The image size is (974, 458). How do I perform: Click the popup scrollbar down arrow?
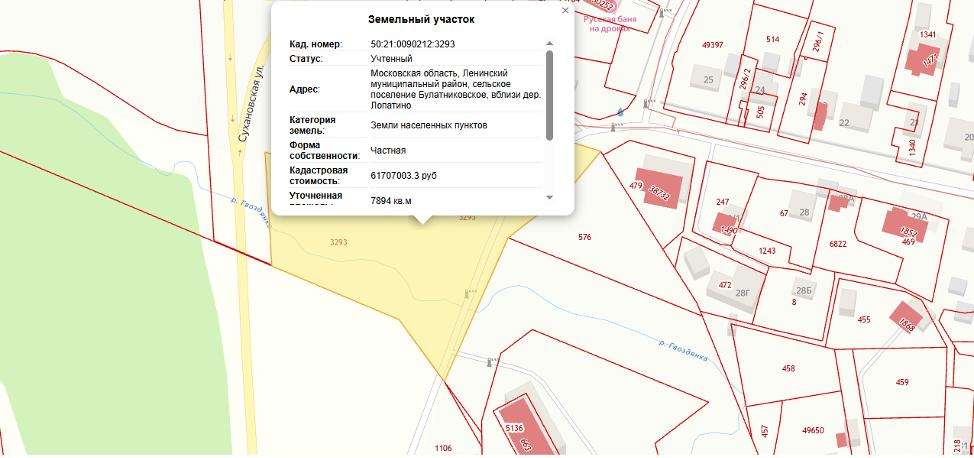point(549,198)
